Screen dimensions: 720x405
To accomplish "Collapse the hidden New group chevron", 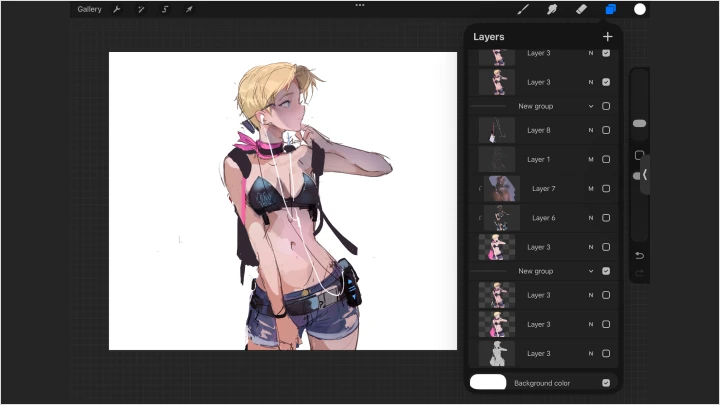I will click(591, 106).
